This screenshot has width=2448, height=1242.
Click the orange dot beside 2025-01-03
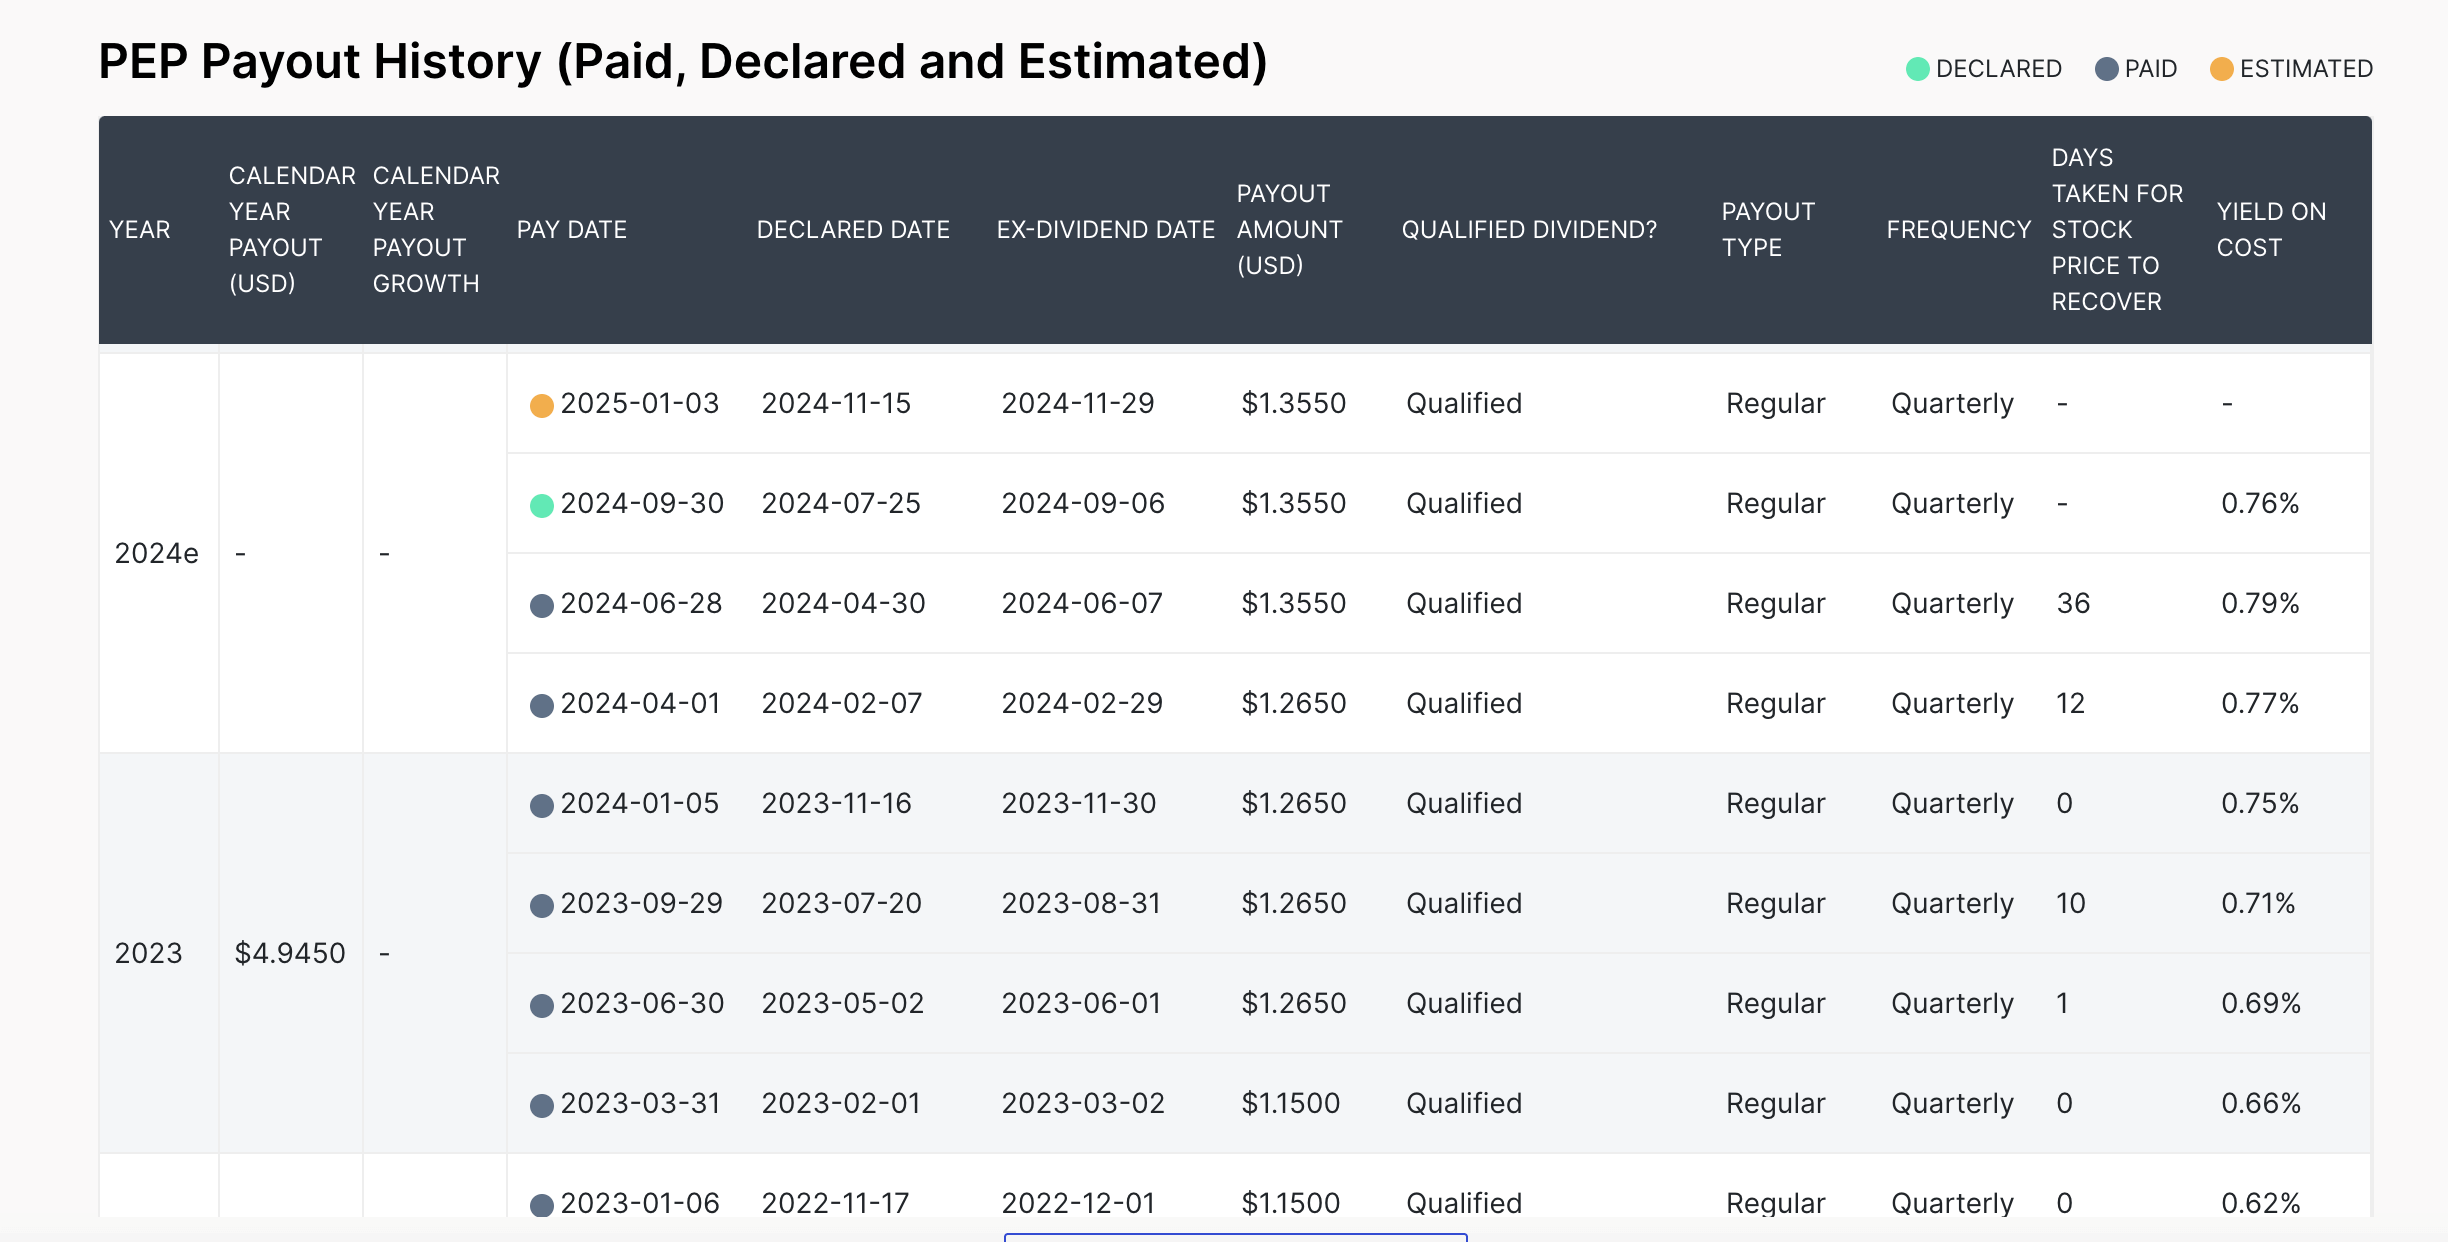[x=541, y=405]
